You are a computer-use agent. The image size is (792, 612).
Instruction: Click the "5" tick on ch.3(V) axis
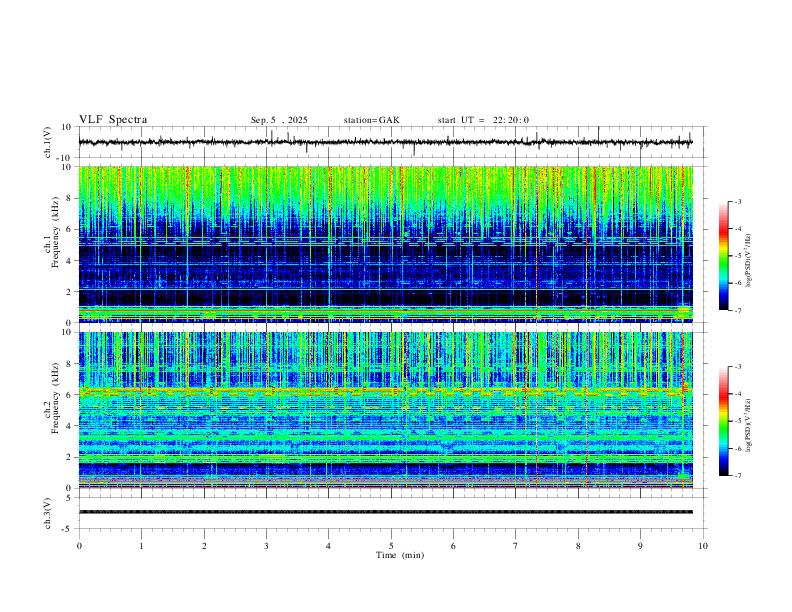tap(69, 497)
